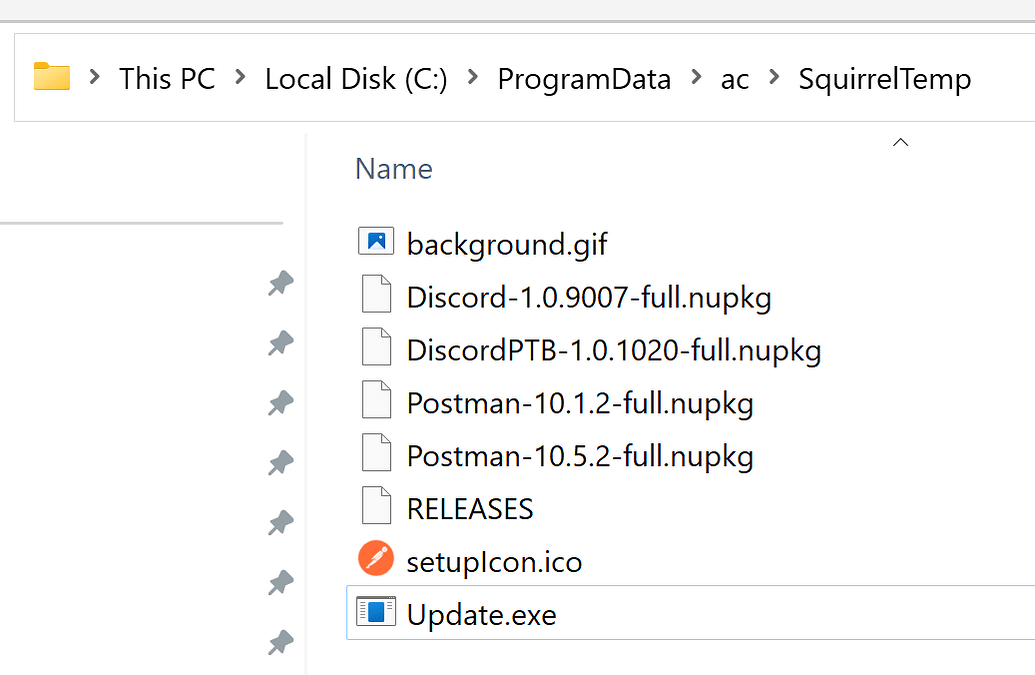Select the DiscordPTB-1.0.1020-full.nupkg file icon
The height and width of the screenshot is (675, 1035).
coord(376,348)
